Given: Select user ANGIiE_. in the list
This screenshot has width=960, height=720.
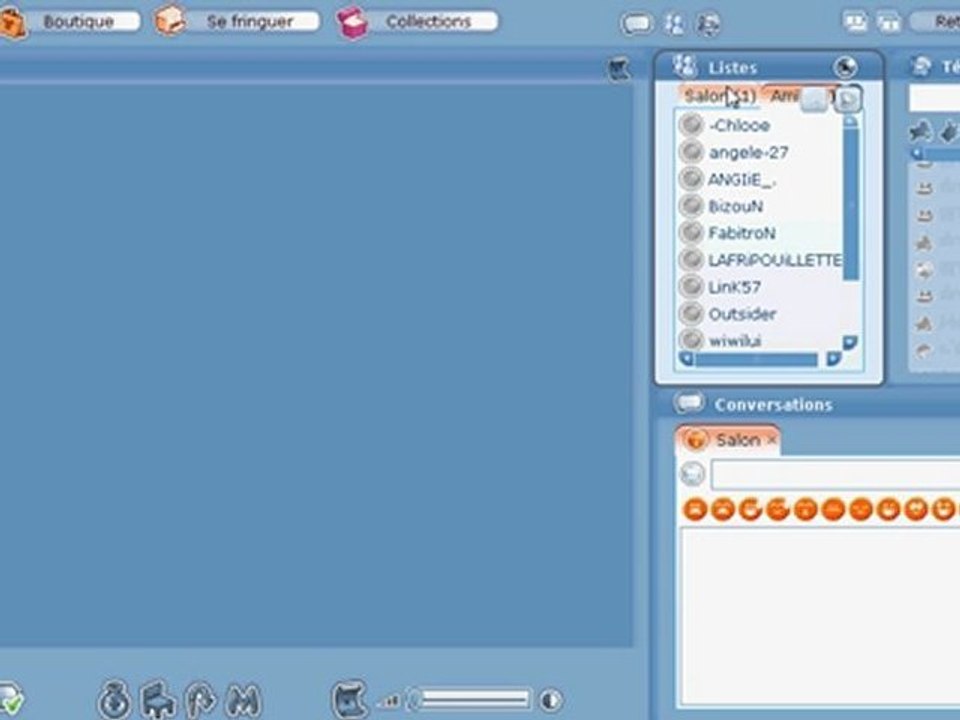Looking at the screenshot, I should point(742,179).
